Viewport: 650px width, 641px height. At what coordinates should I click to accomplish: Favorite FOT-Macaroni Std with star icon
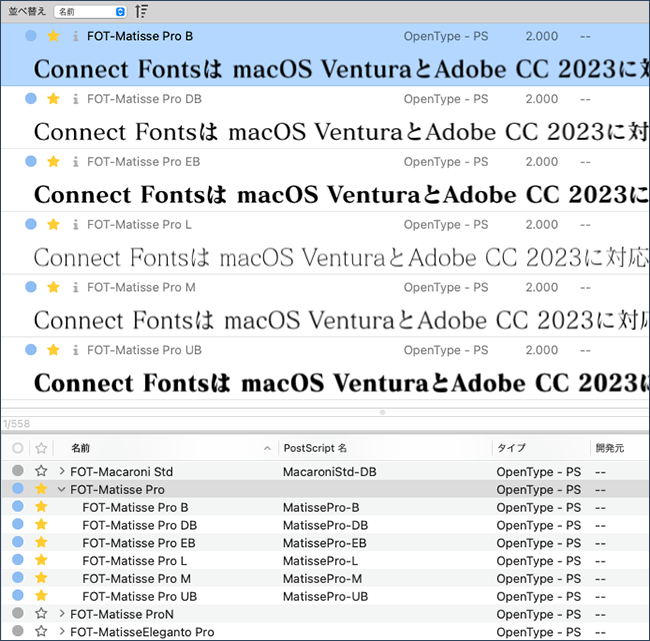pos(41,471)
